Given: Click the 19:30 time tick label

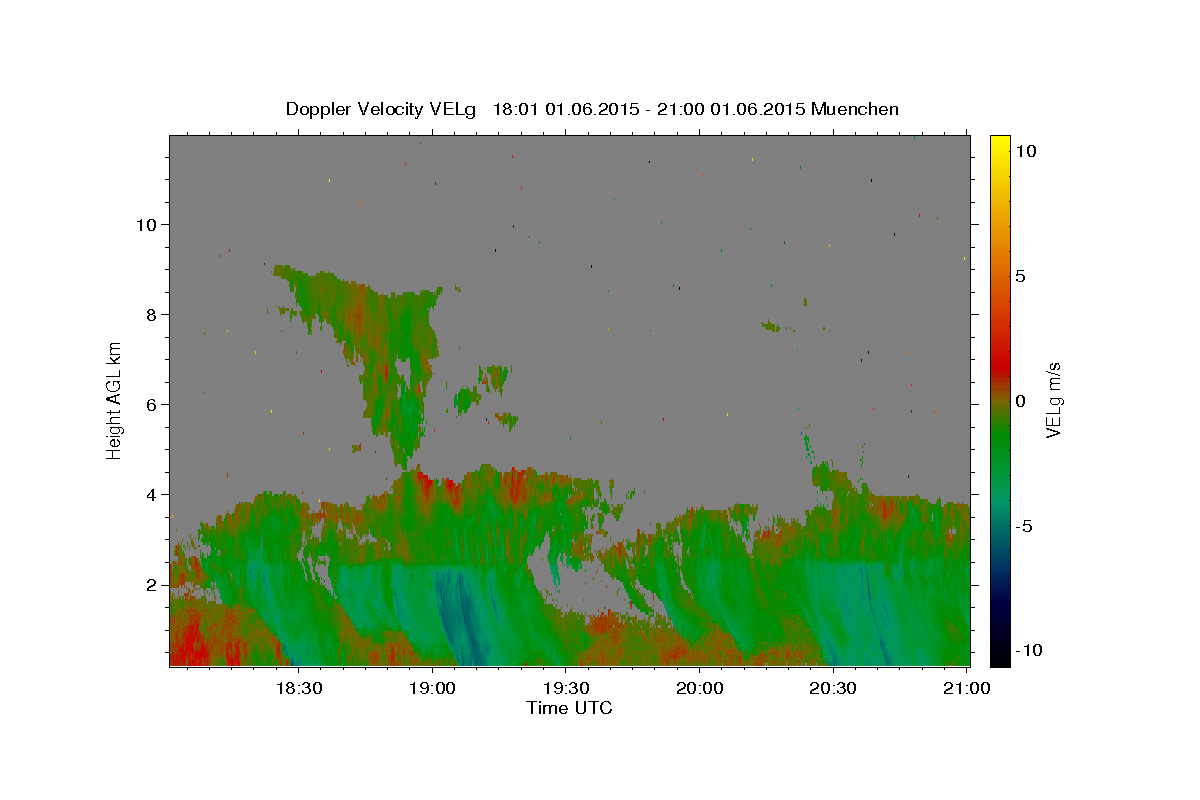Looking at the screenshot, I should [566, 688].
